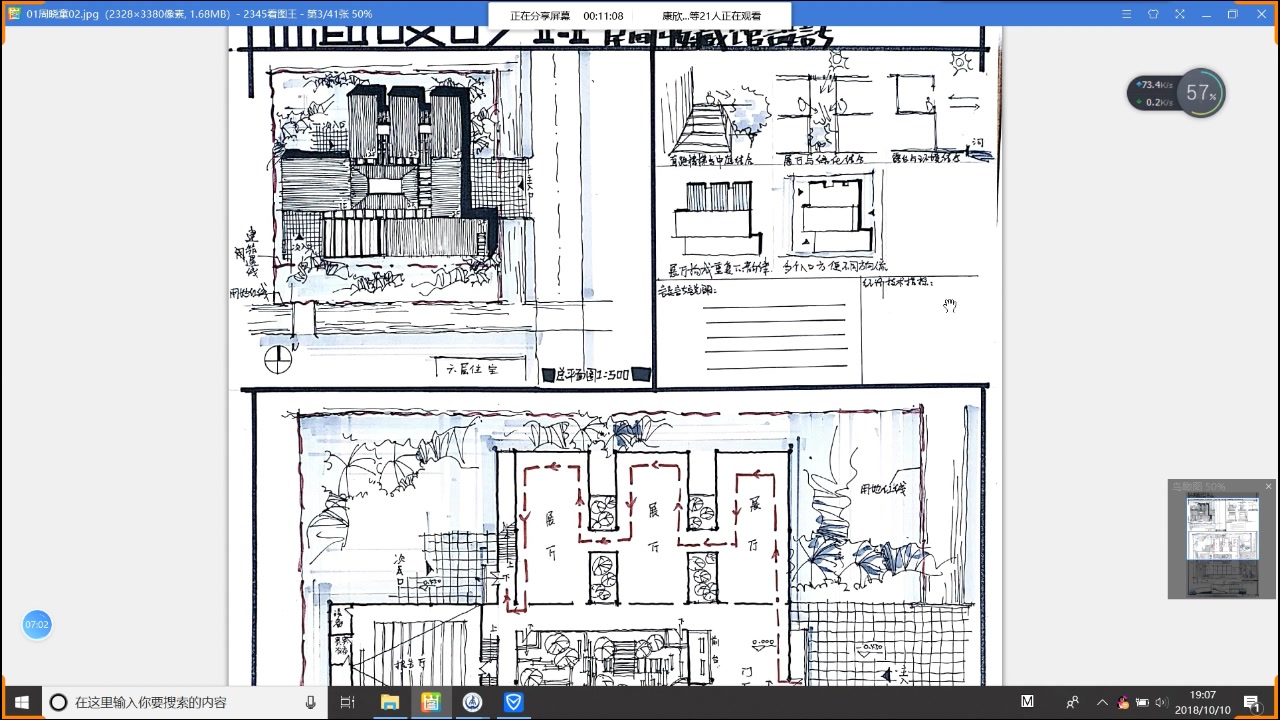Viewport: 1280px width, 720px height.
Task: Open the Action Center notification icon
Action: pos(1251,703)
